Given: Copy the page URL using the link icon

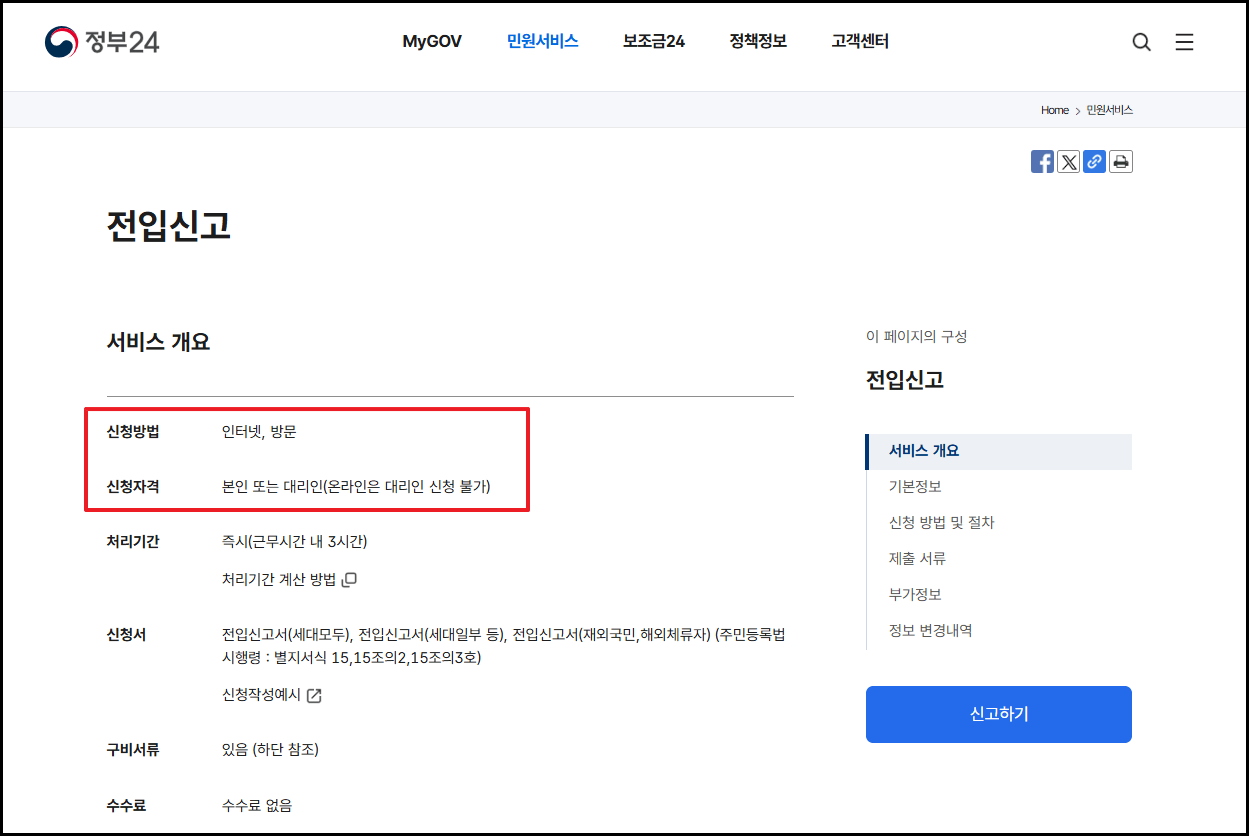Looking at the screenshot, I should [1094, 161].
